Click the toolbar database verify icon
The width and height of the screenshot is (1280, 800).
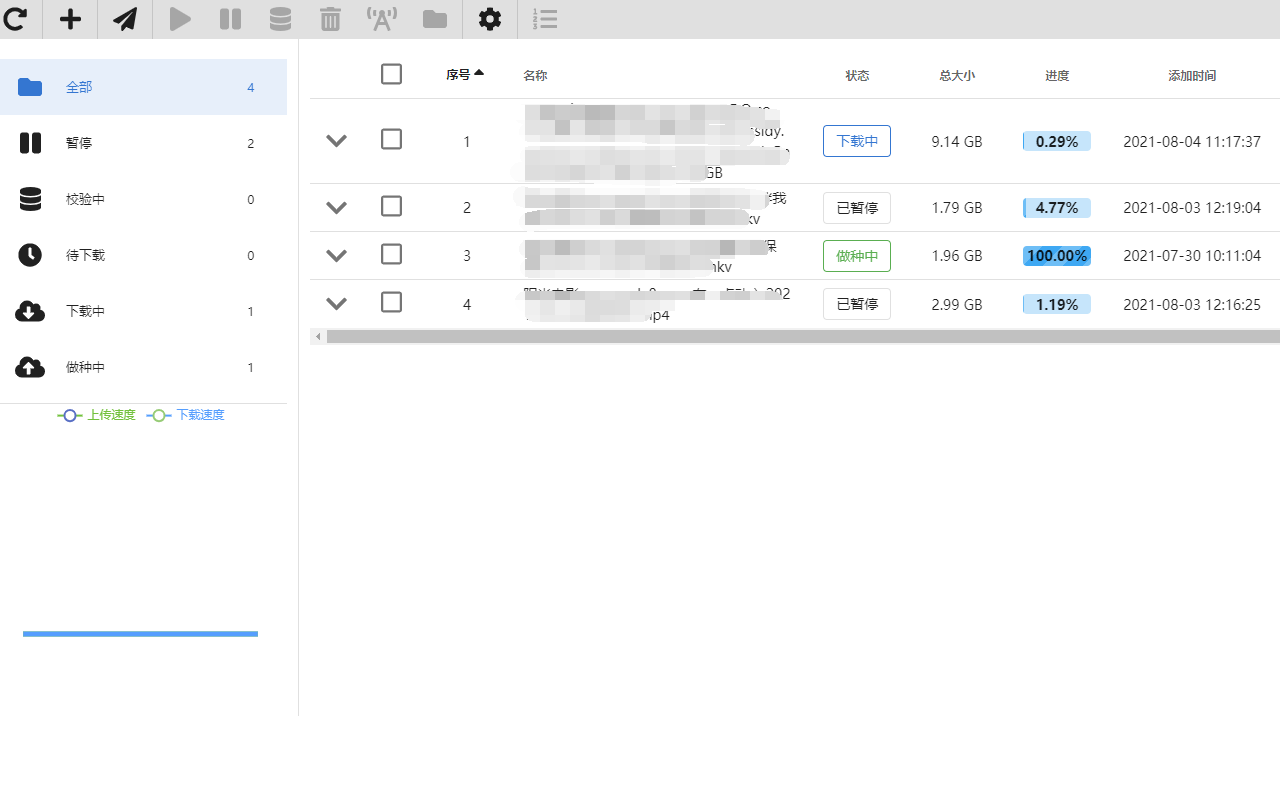(x=281, y=18)
